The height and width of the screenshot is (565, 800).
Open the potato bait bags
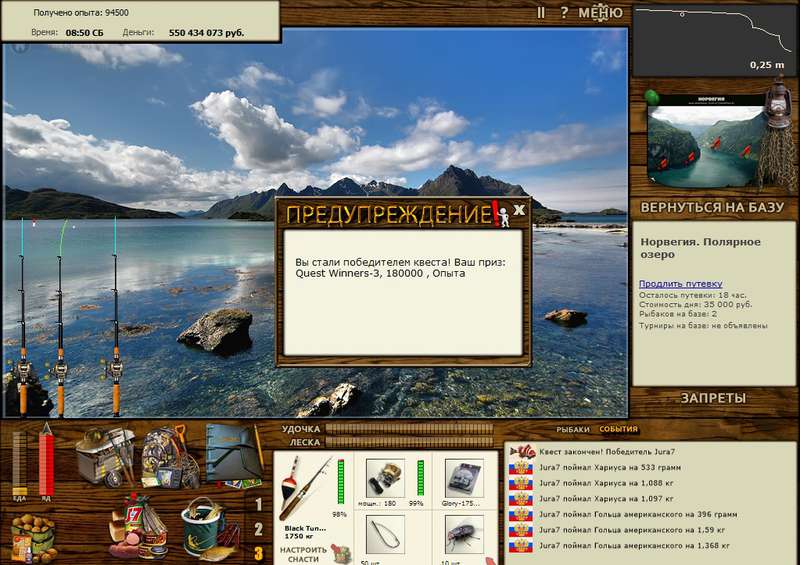pyautogui.click(x=34, y=537)
